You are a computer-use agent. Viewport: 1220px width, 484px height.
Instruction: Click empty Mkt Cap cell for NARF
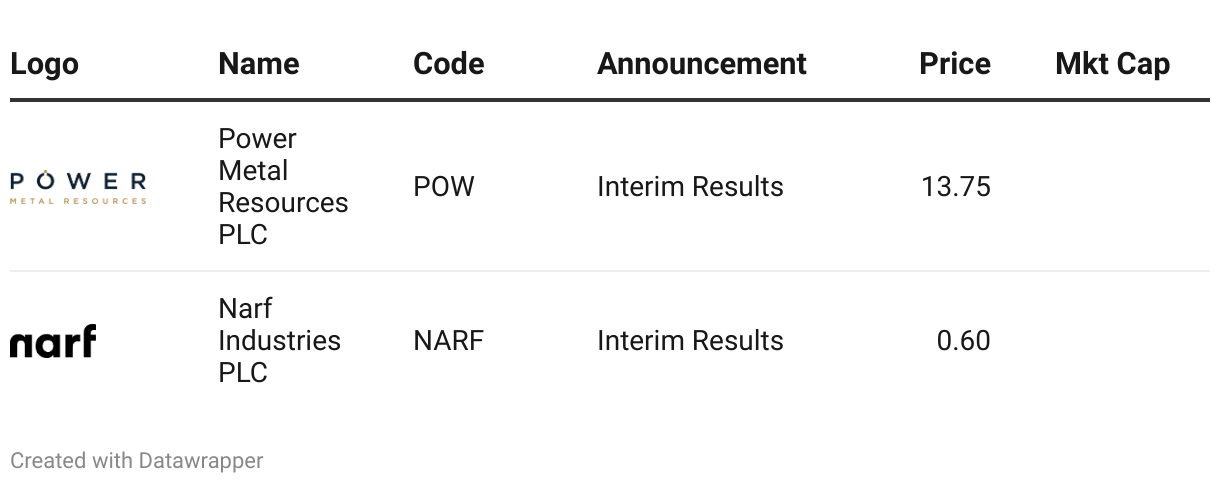pos(1112,341)
